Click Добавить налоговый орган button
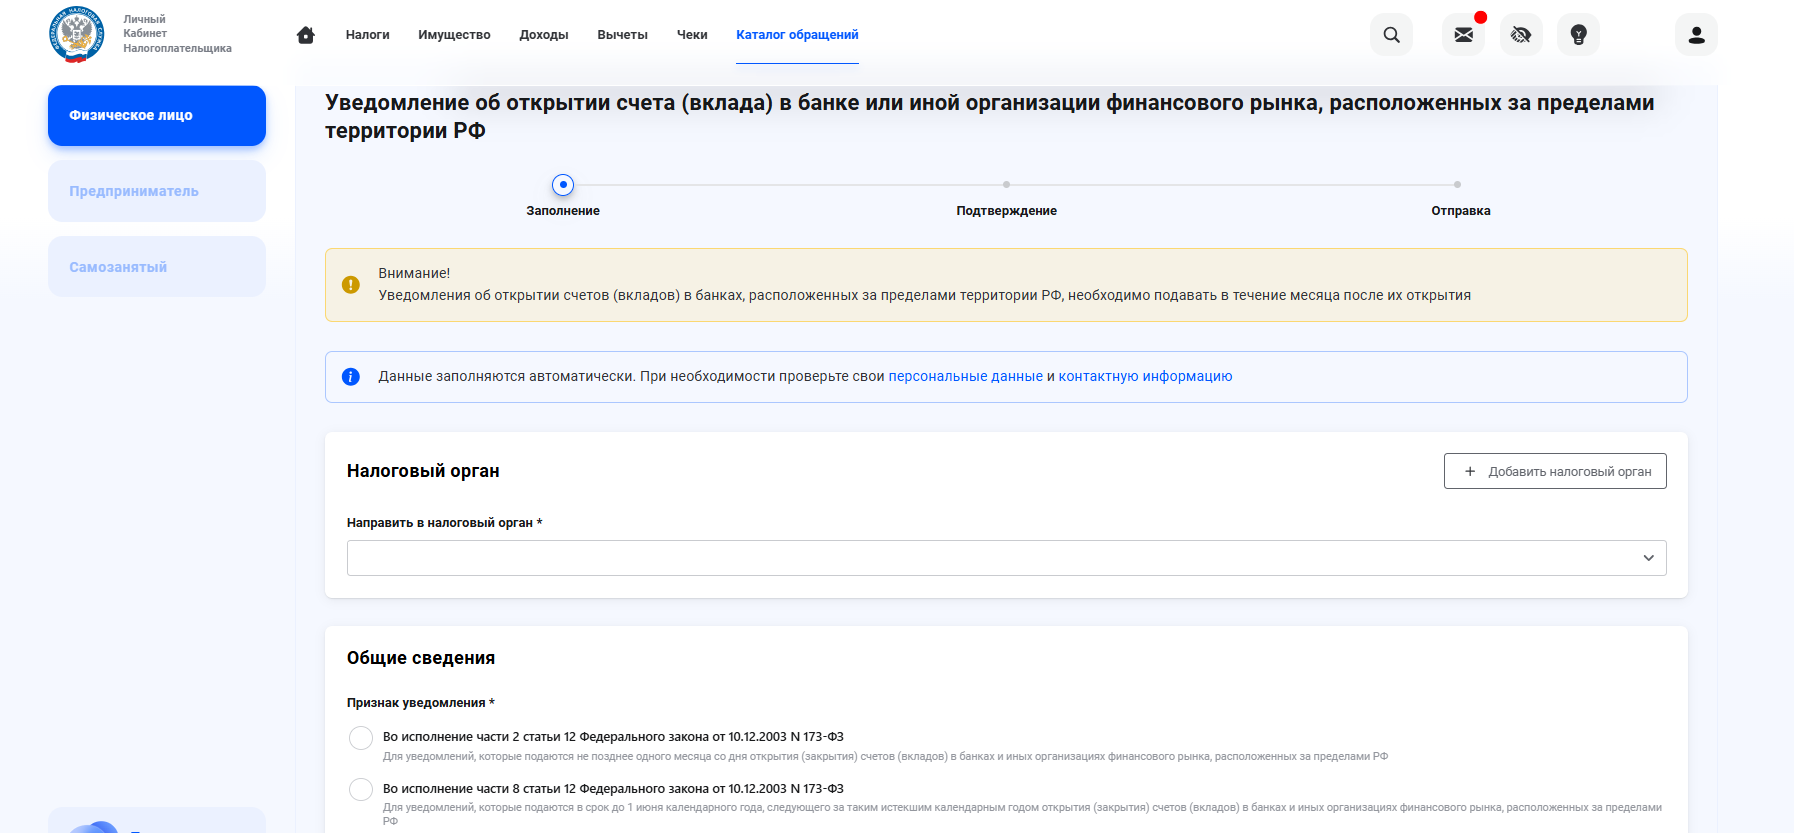This screenshot has width=1794, height=833. [1555, 471]
